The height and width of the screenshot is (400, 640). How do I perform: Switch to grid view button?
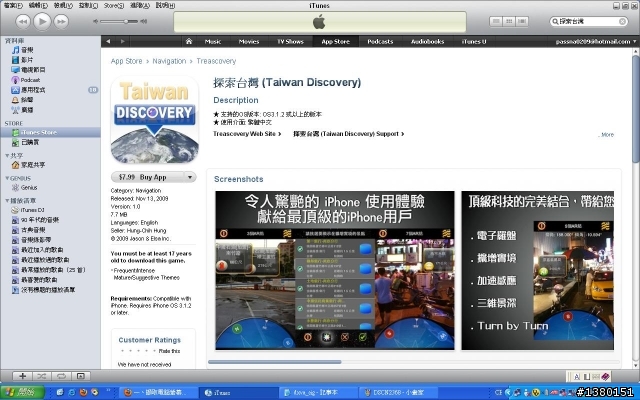509,21
